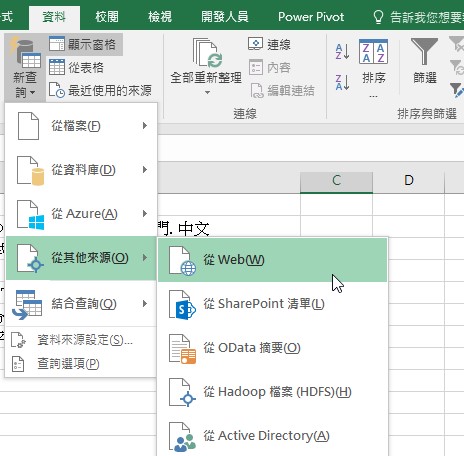Switch to the 開發人員 ribbon tab
The width and height of the screenshot is (464, 456).
point(225,17)
